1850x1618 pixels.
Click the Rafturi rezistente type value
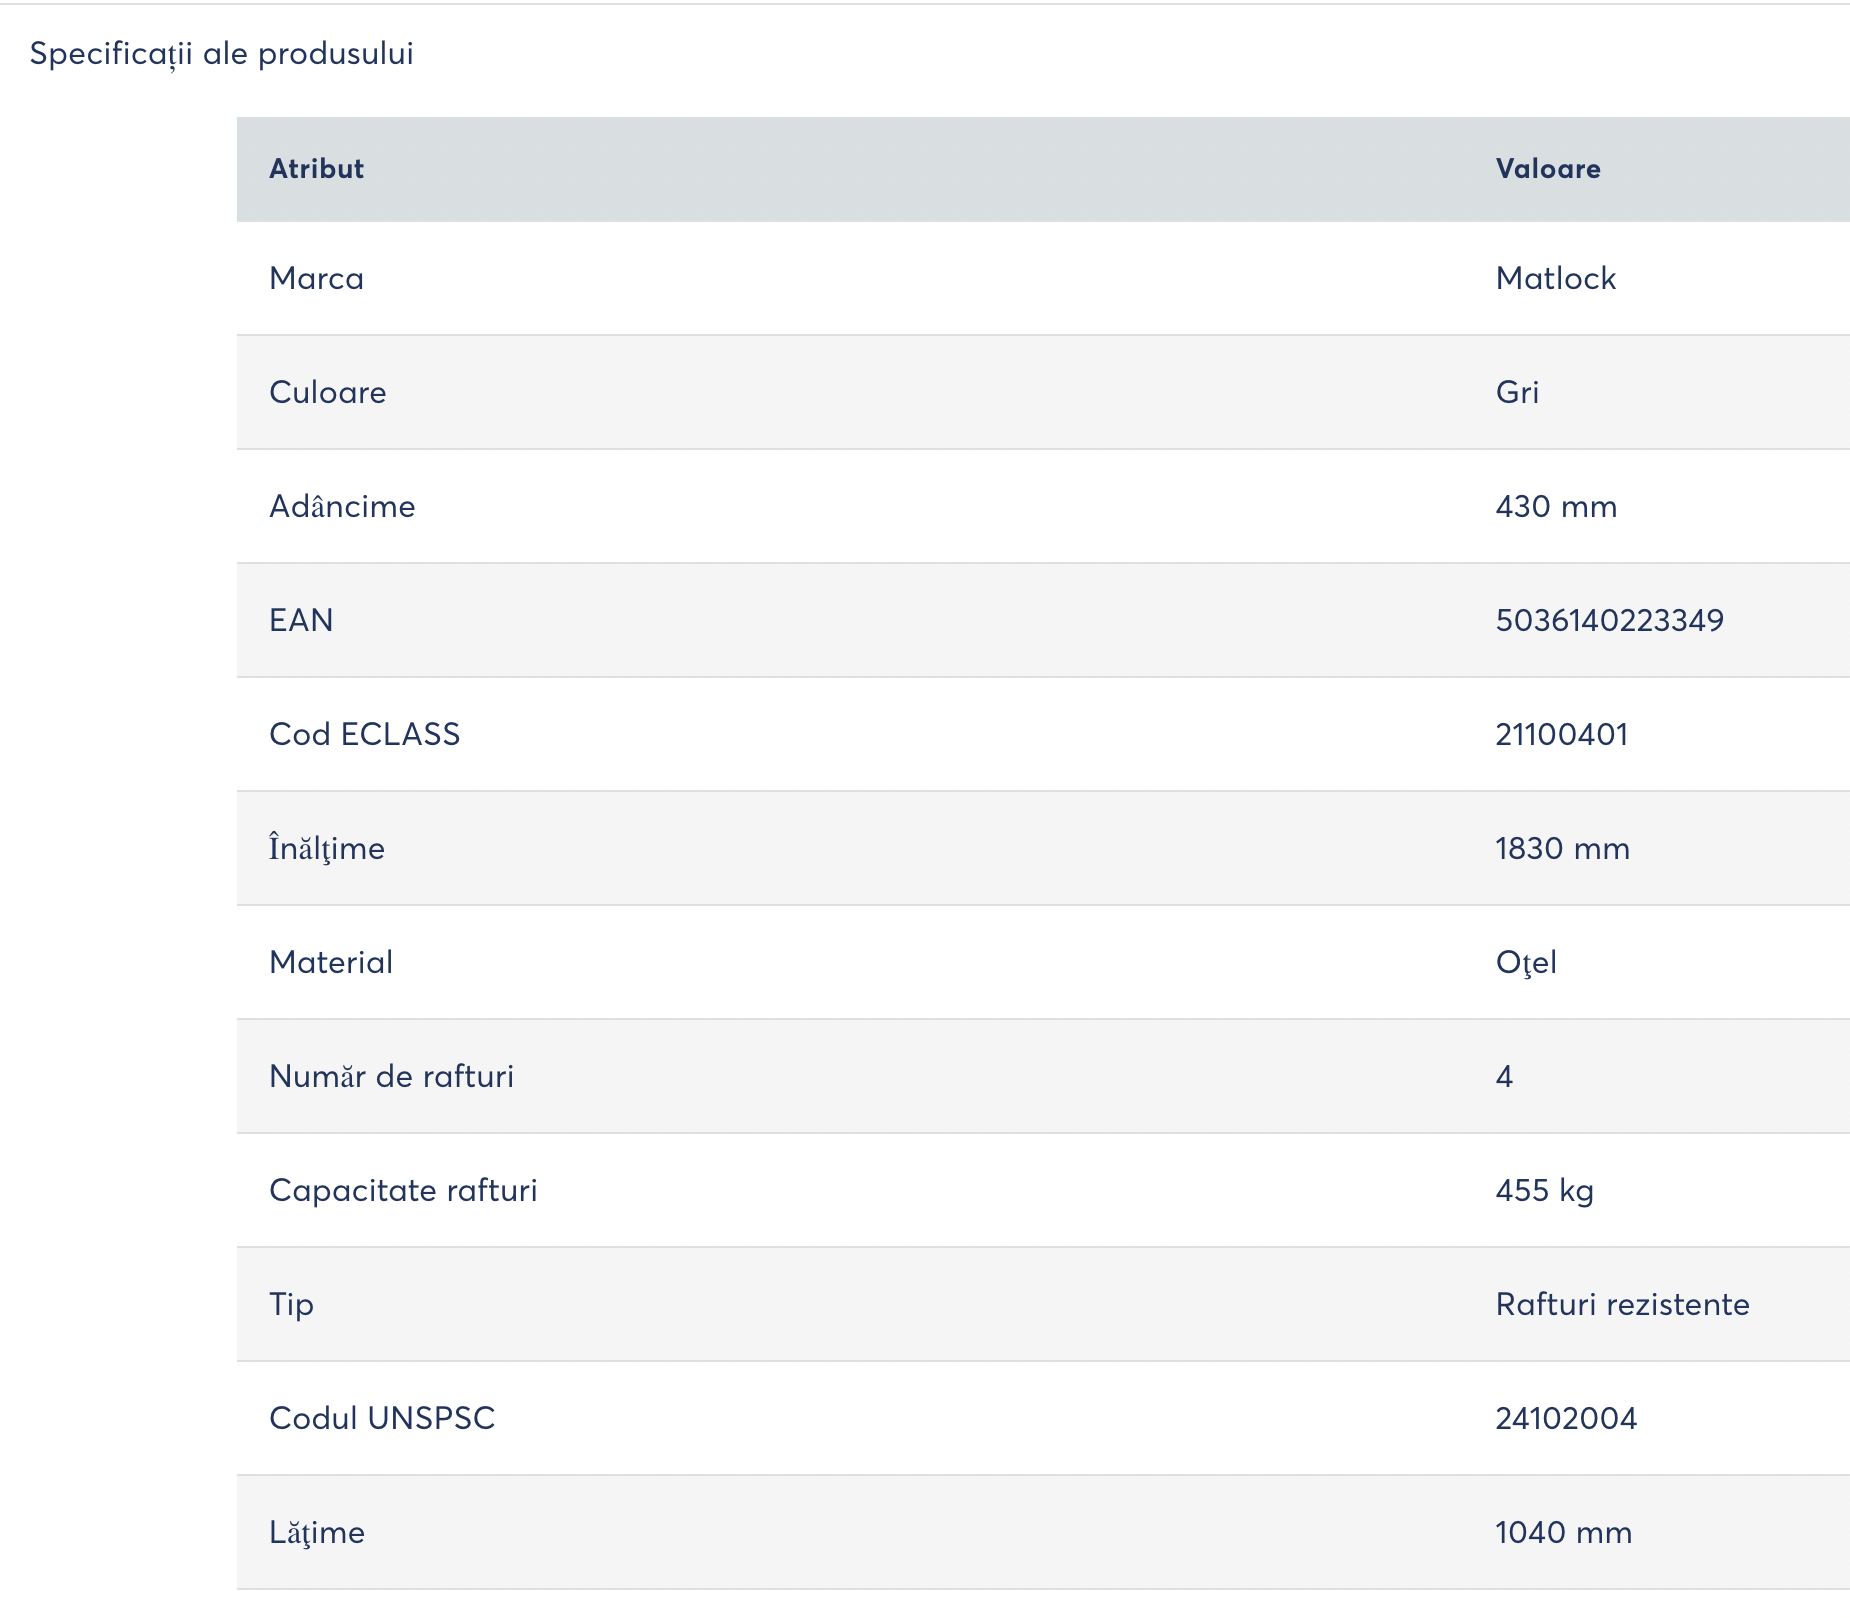pos(1622,1304)
